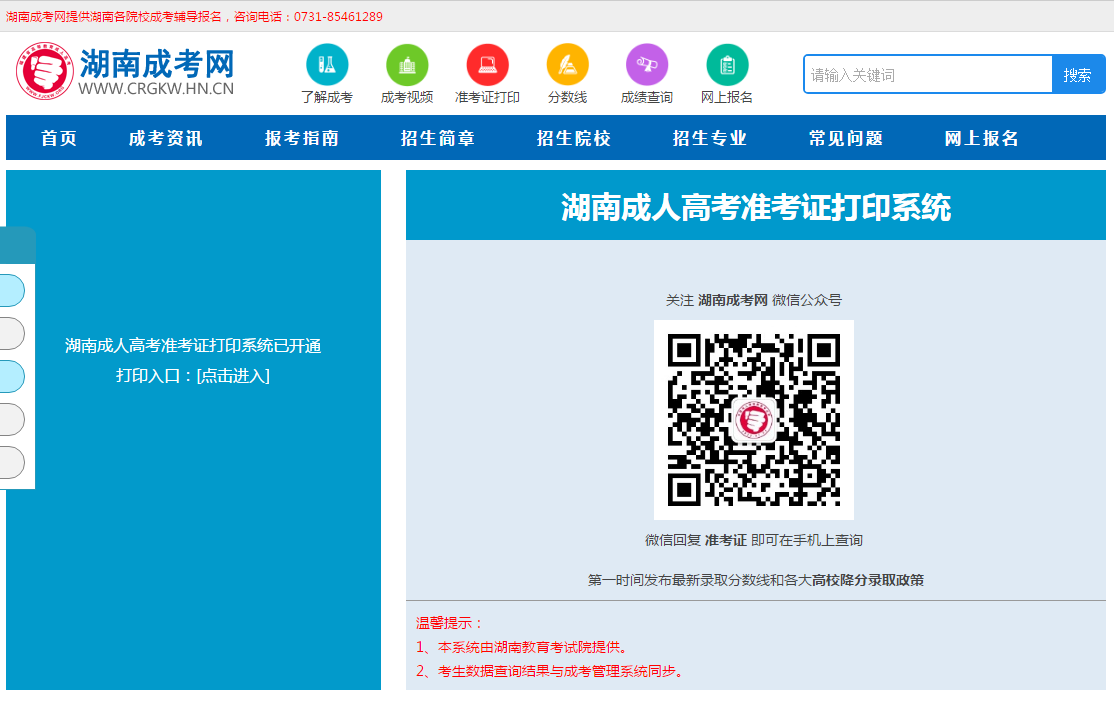The image size is (1114, 715).
Task: Click the 湖南成考网 site title text
Action: coord(157,64)
